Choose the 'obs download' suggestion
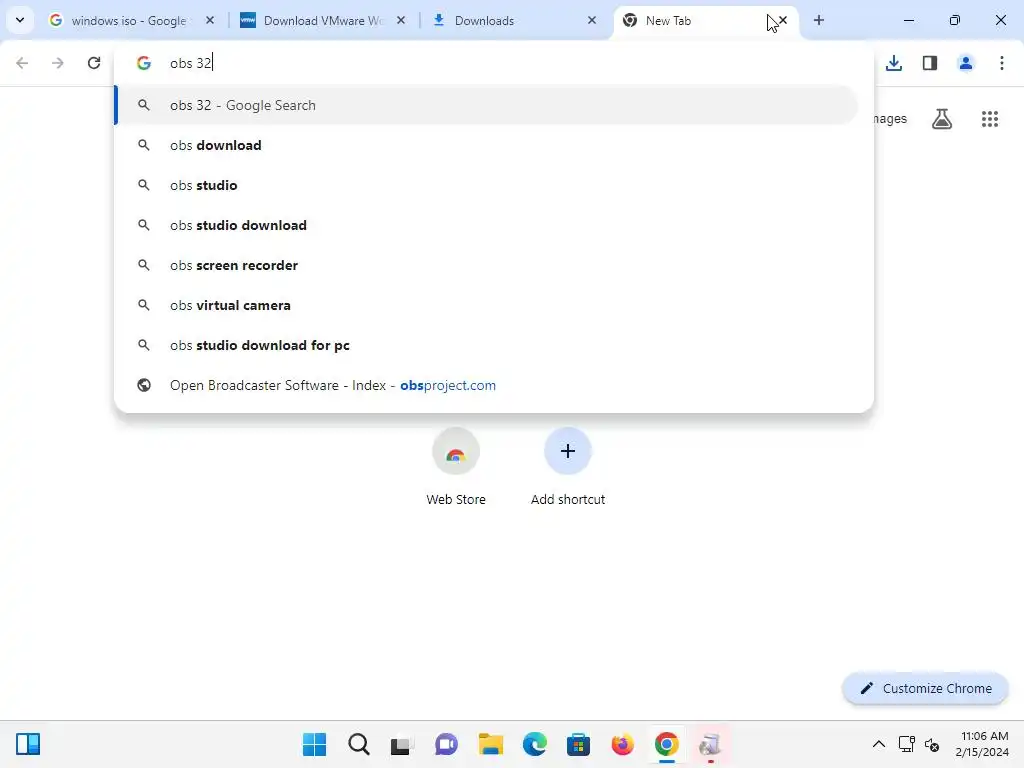Viewport: 1024px width, 768px height. pyautogui.click(x=487, y=145)
